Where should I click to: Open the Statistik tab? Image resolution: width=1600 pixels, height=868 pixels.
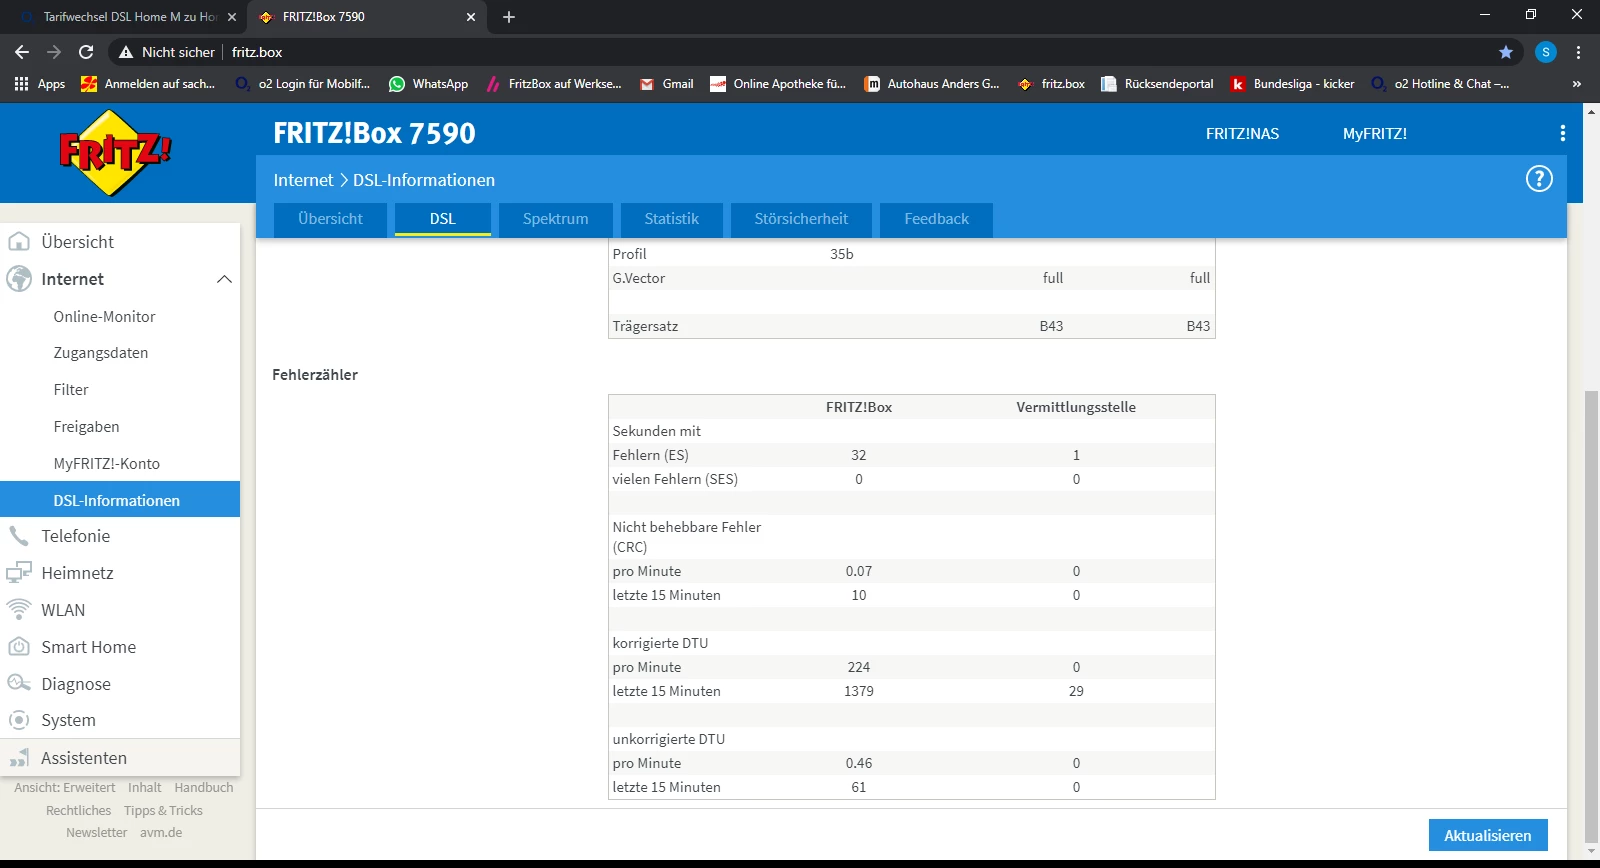[x=671, y=219]
